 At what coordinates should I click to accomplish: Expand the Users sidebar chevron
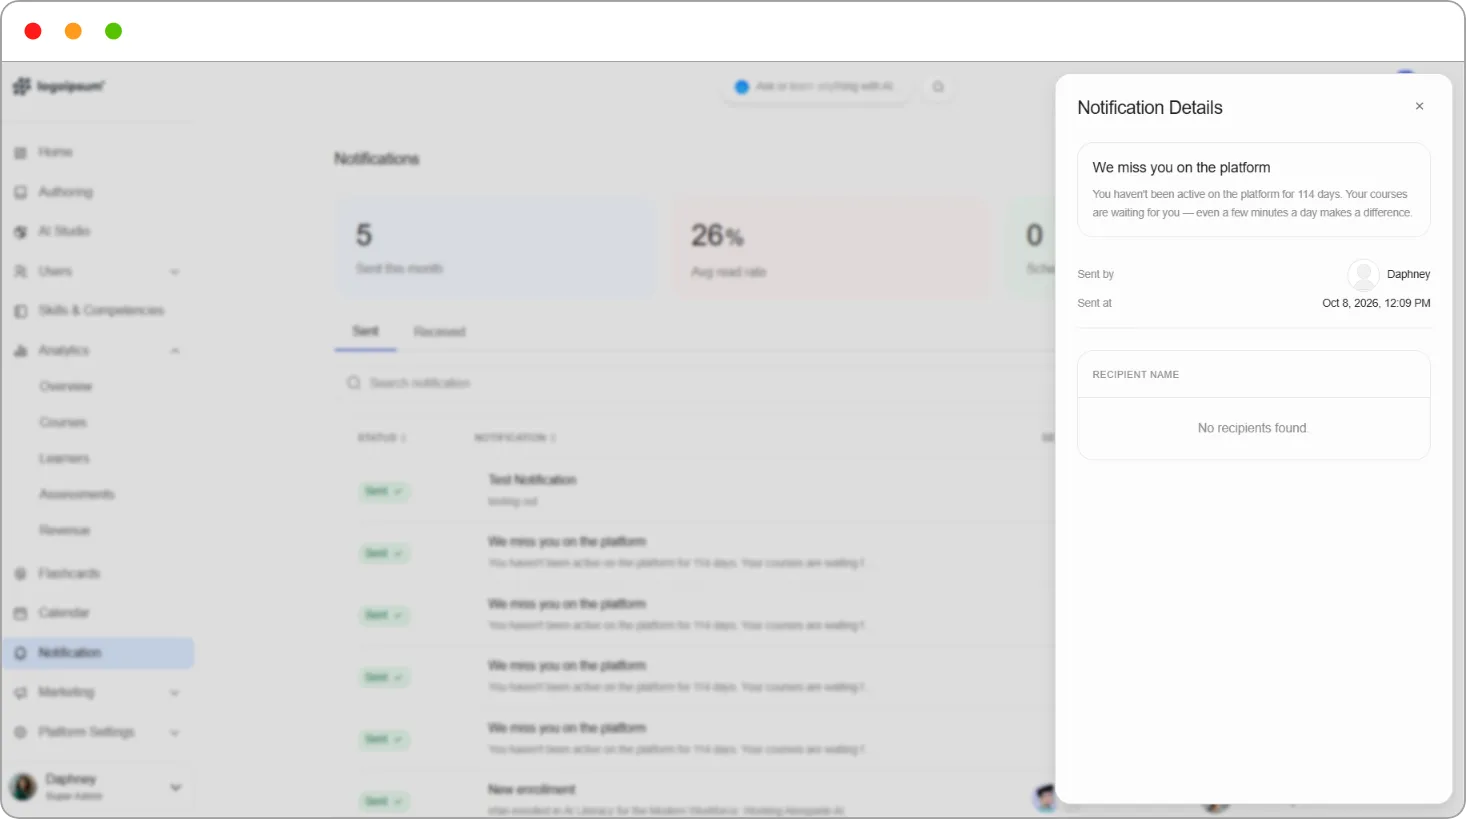(x=175, y=272)
